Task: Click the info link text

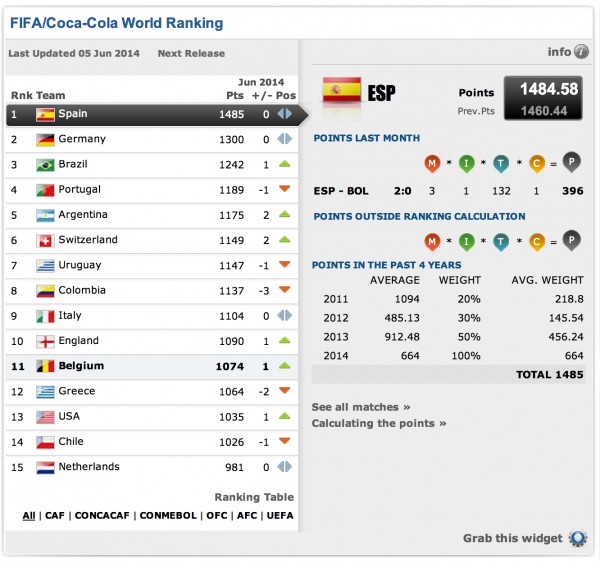Action: coord(559,52)
